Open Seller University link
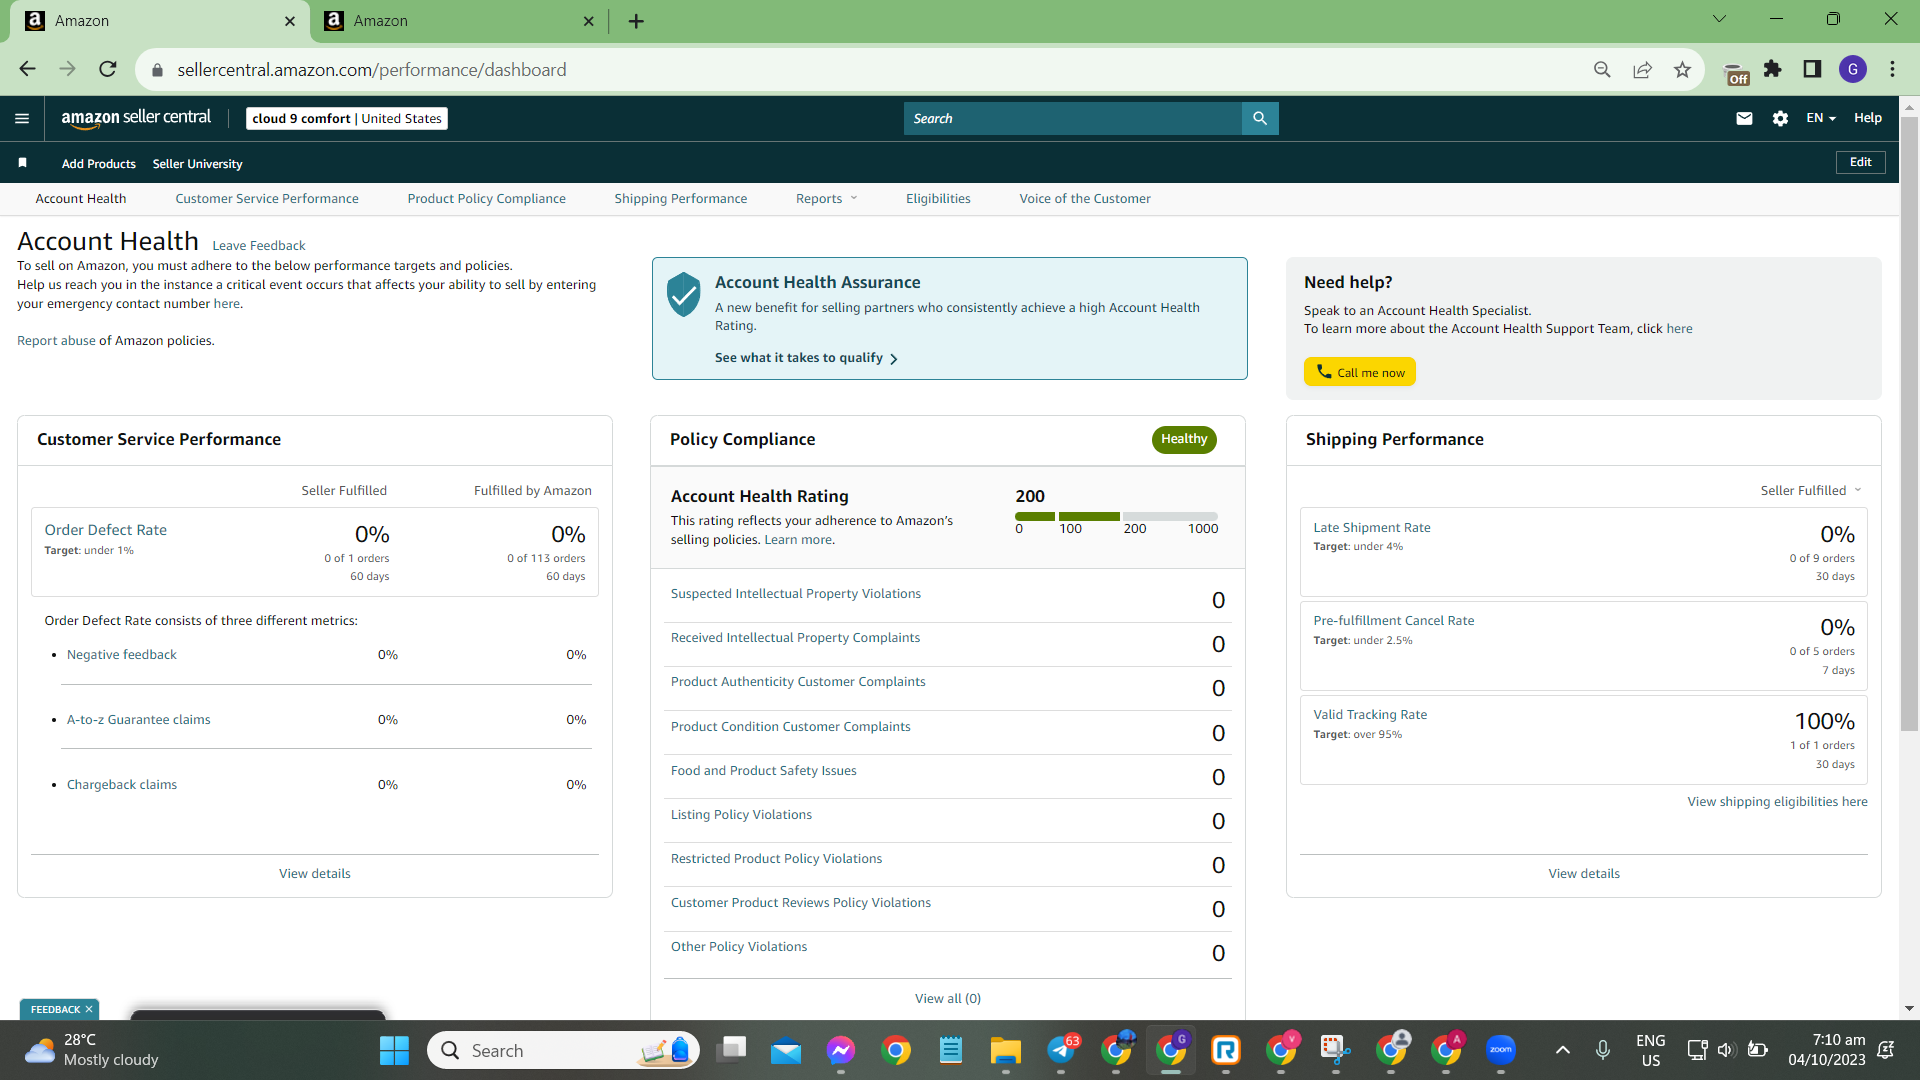The image size is (1920, 1080). click(x=198, y=164)
